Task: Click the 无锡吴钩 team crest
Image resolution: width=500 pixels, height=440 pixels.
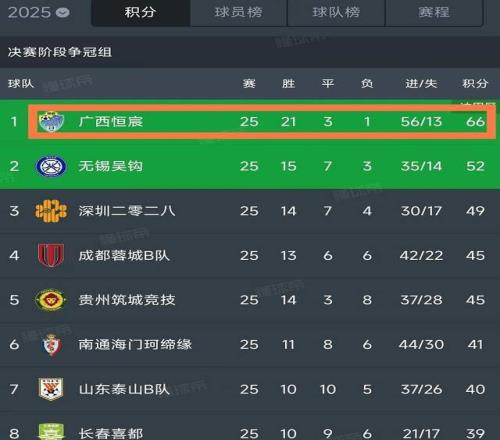Action: [x=51, y=166]
